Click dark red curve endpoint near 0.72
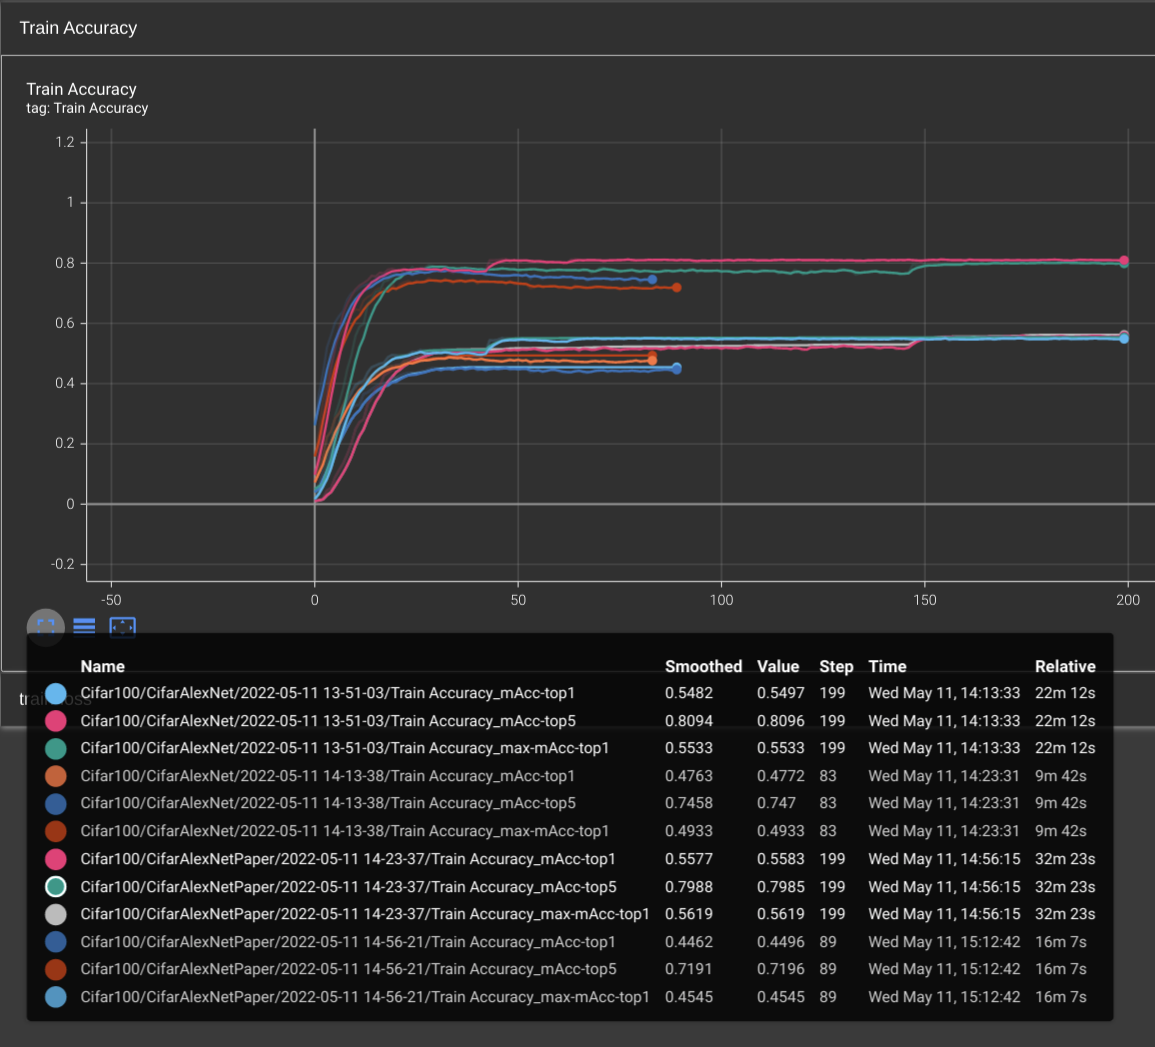 point(677,288)
